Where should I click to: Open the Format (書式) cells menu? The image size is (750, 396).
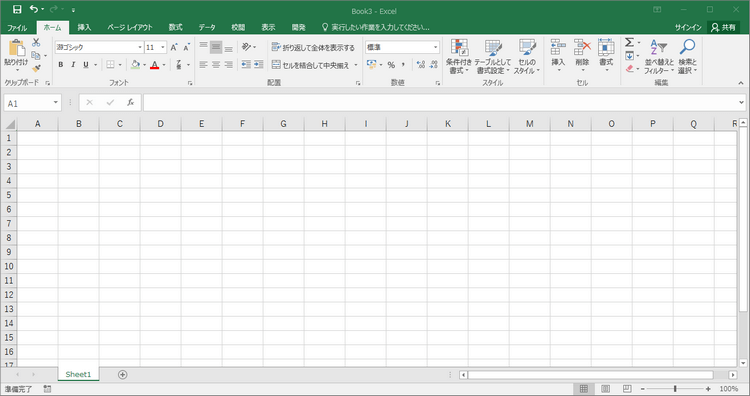[606, 55]
